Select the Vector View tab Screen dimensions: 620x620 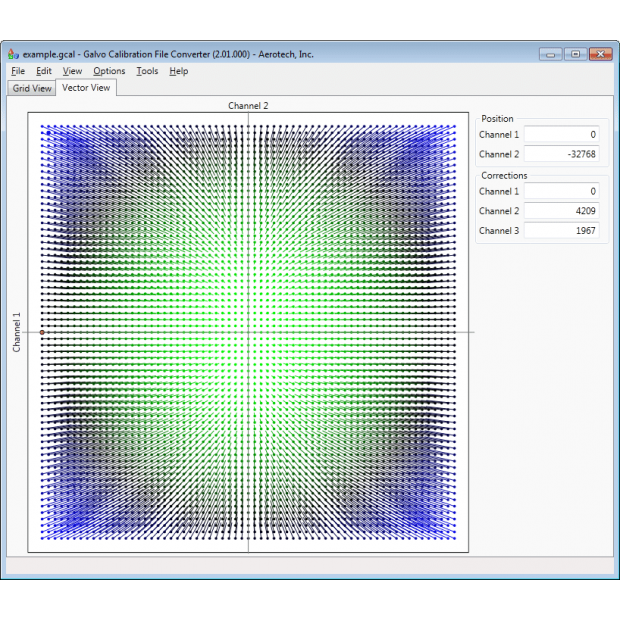pyautogui.click(x=86, y=88)
